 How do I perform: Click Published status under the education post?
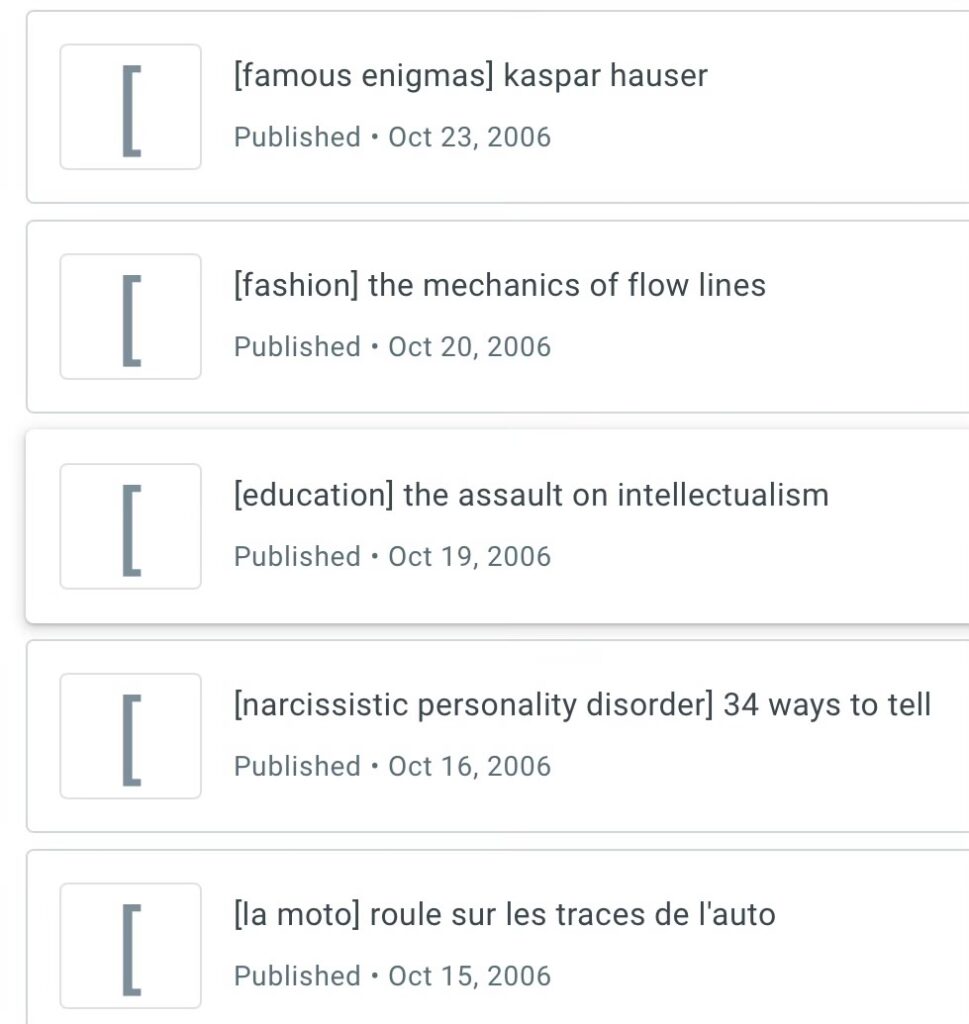click(297, 557)
